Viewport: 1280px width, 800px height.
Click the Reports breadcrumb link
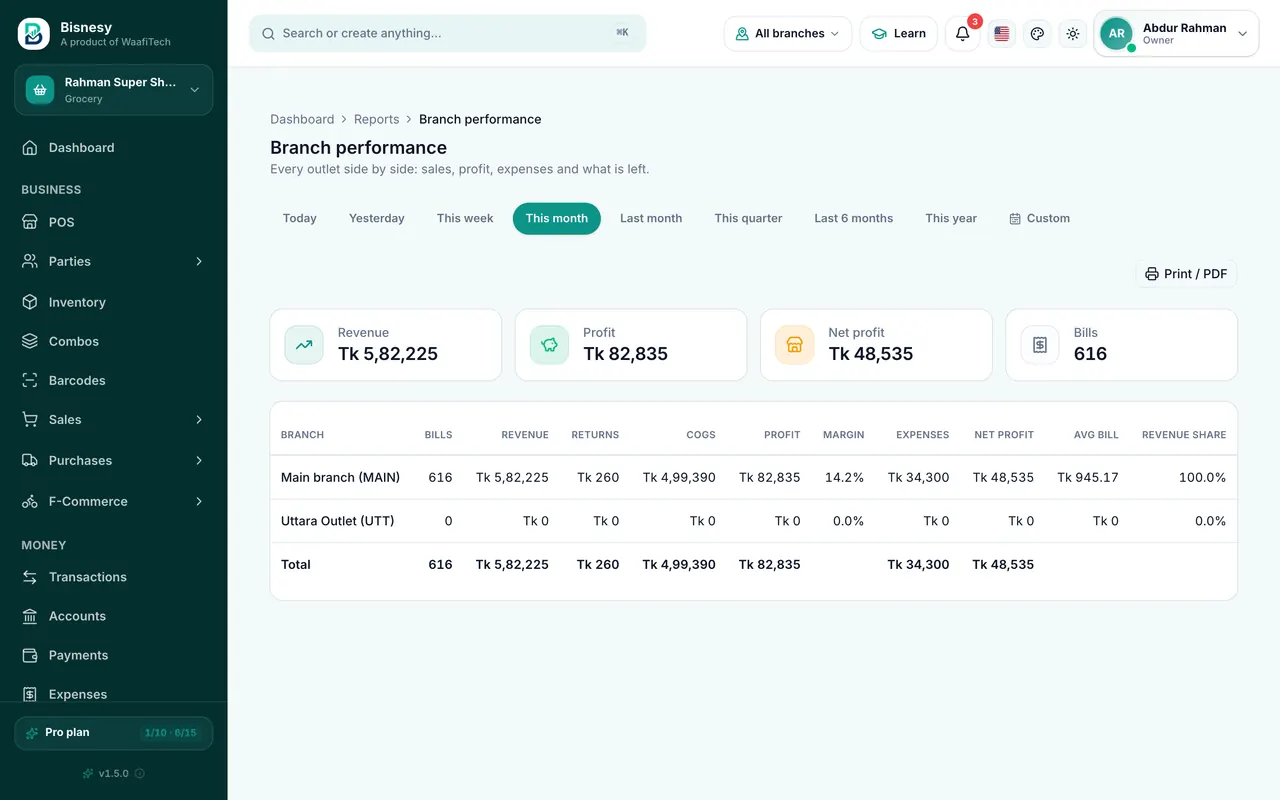point(376,119)
